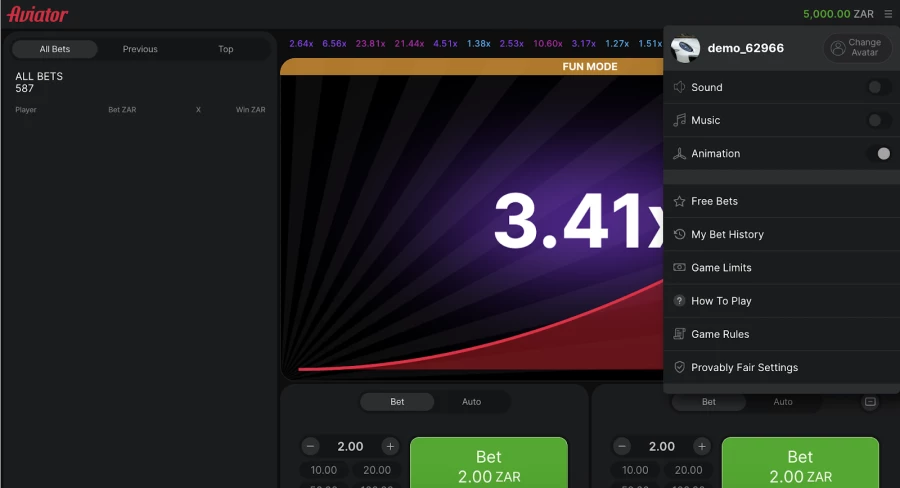The width and height of the screenshot is (900, 488).
Task: Increase left bet amount with plus icon
Action: [390, 447]
